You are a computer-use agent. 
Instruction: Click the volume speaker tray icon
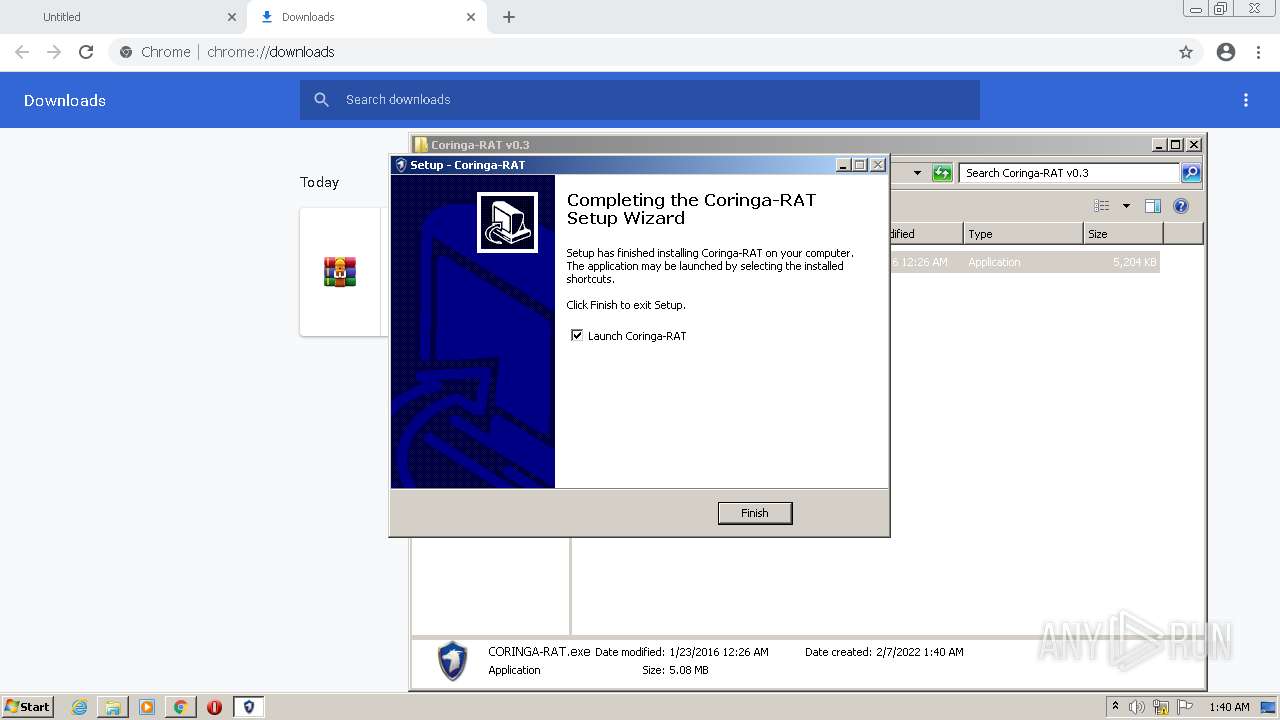pyautogui.click(x=1136, y=707)
